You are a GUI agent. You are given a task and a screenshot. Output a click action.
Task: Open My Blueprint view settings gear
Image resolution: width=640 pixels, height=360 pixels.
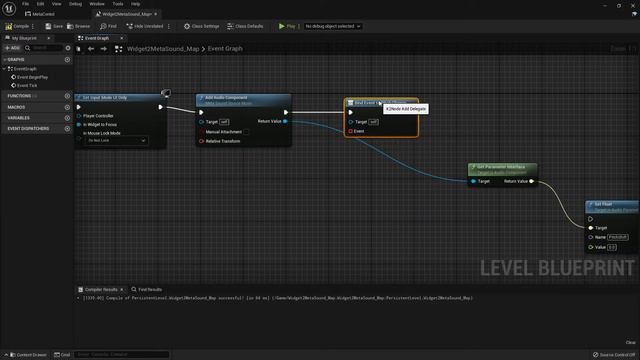click(x=68, y=48)
